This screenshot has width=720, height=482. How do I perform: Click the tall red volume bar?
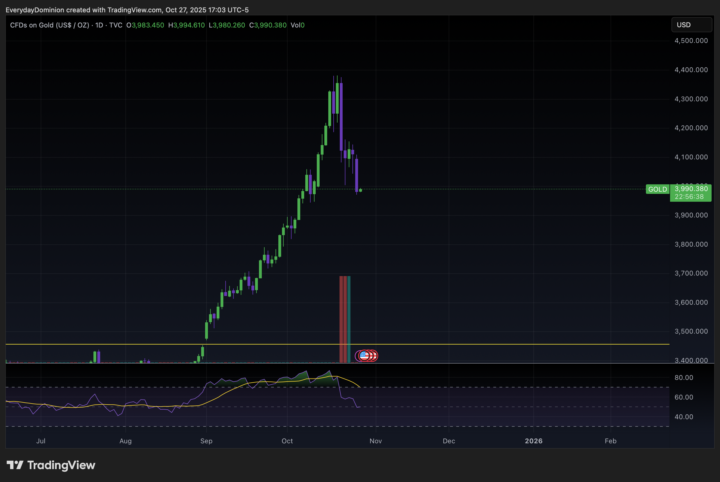[343, 319]
